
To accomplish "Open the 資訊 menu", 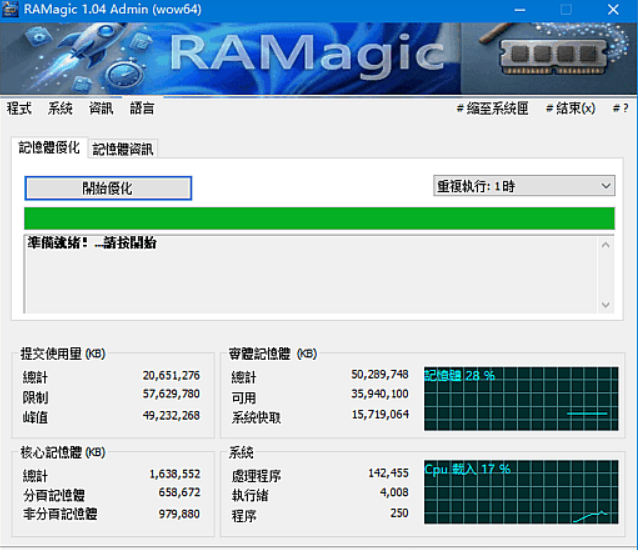I will click(101, 109).
